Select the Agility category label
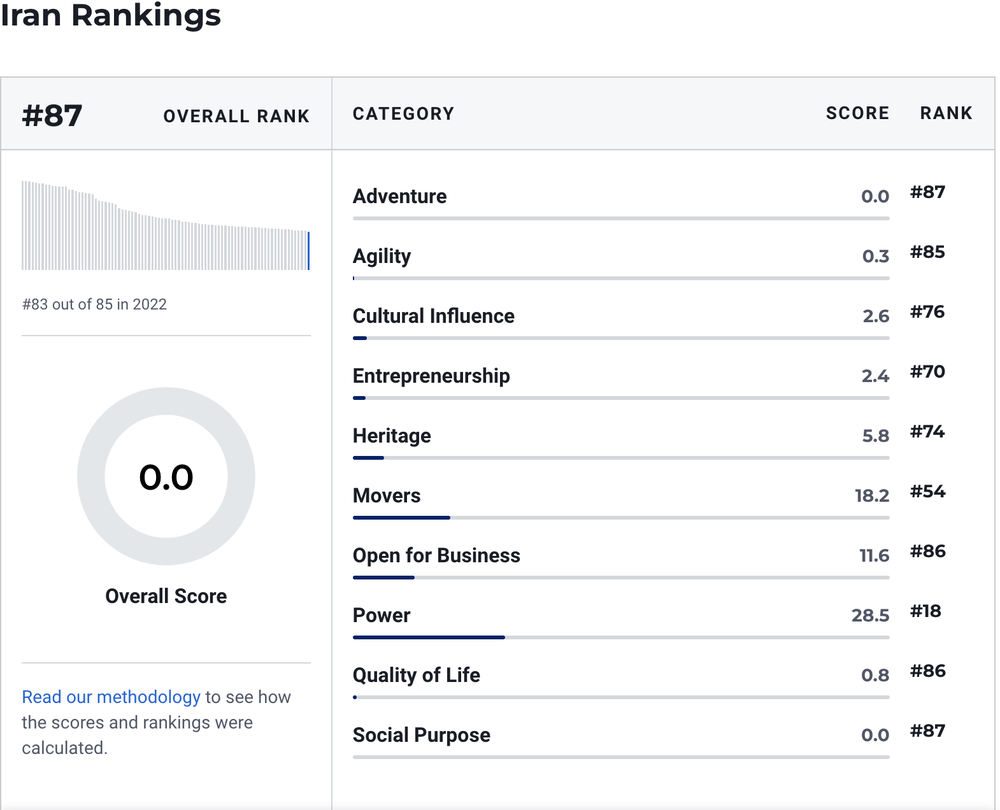The height and width of the screenshot is (810, 1000). [x=381, y=256]
